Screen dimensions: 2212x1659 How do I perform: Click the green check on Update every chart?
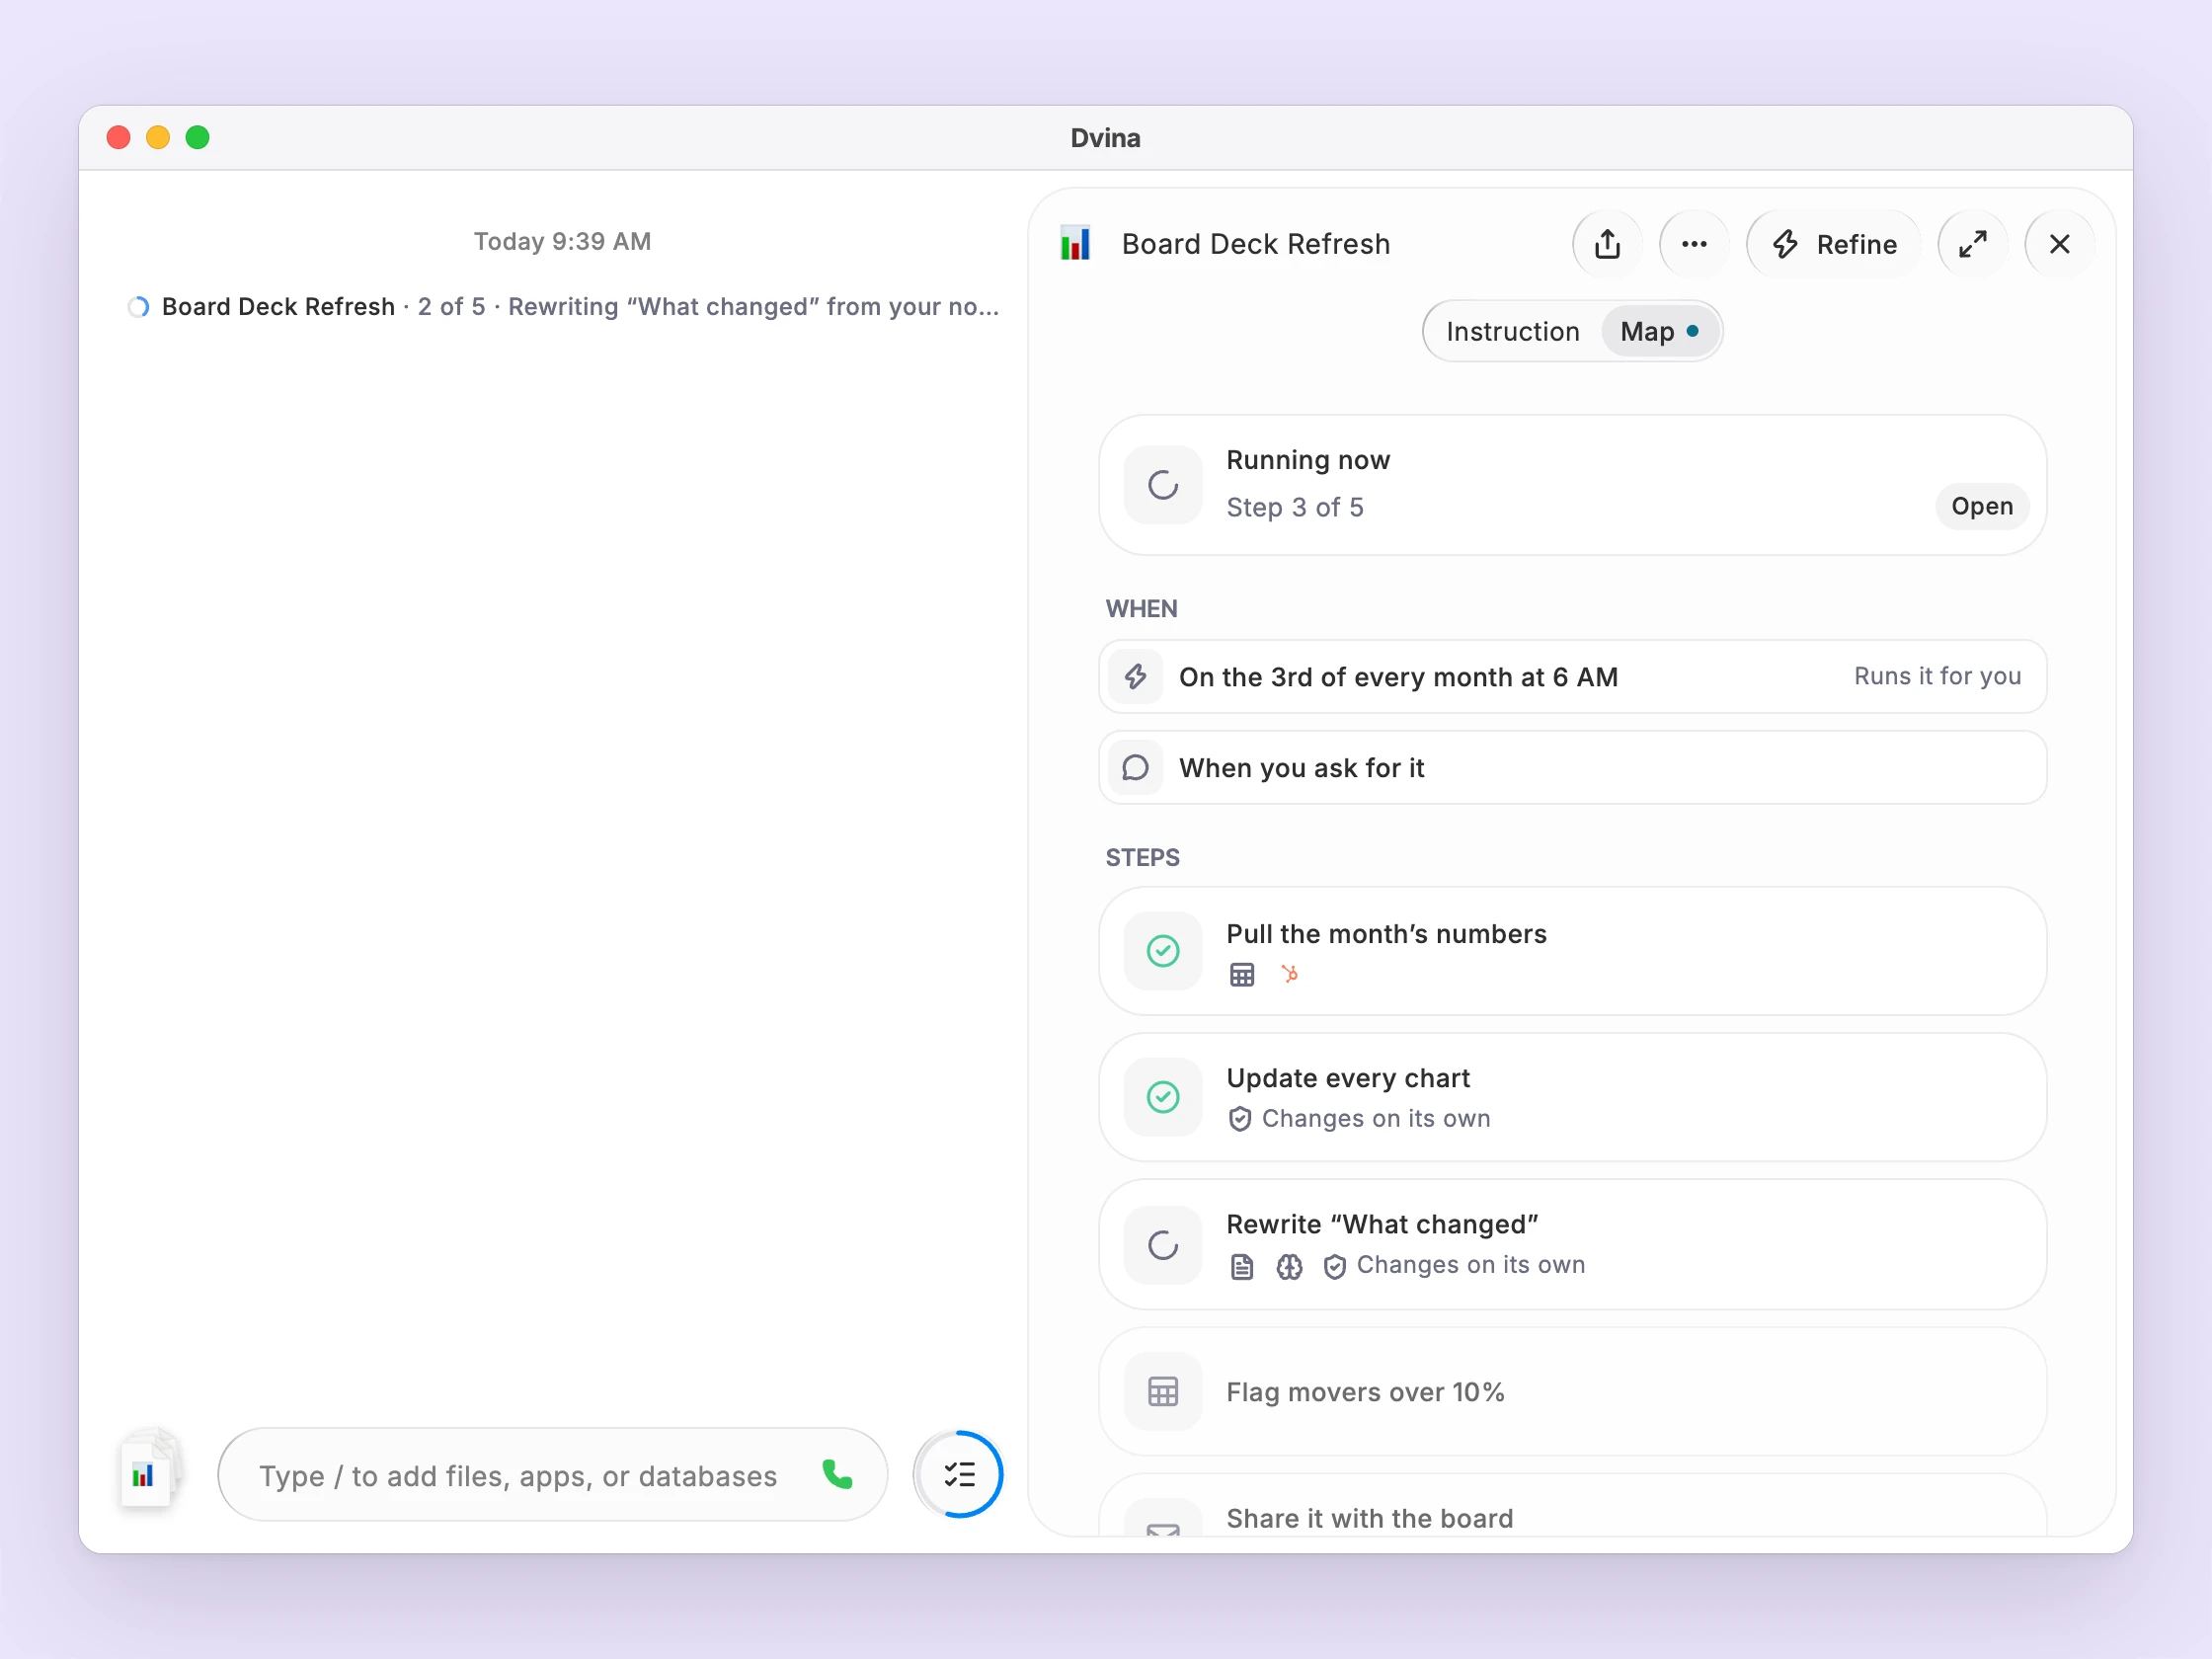pyautogui.click(x=1162, y=1097)
